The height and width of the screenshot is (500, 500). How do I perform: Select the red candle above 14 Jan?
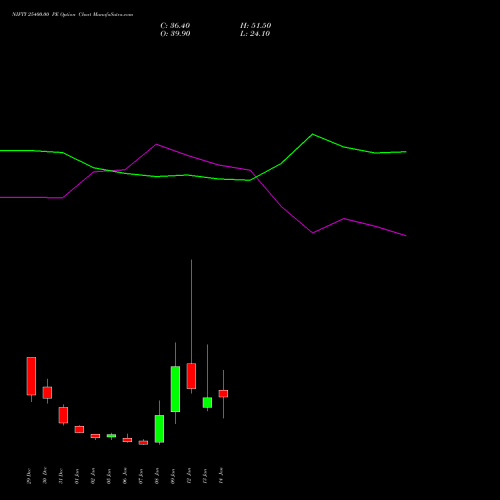point(223,394)
